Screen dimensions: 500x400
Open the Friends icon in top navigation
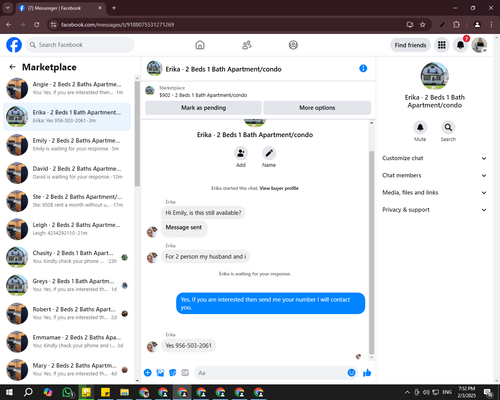pos(247,45)
